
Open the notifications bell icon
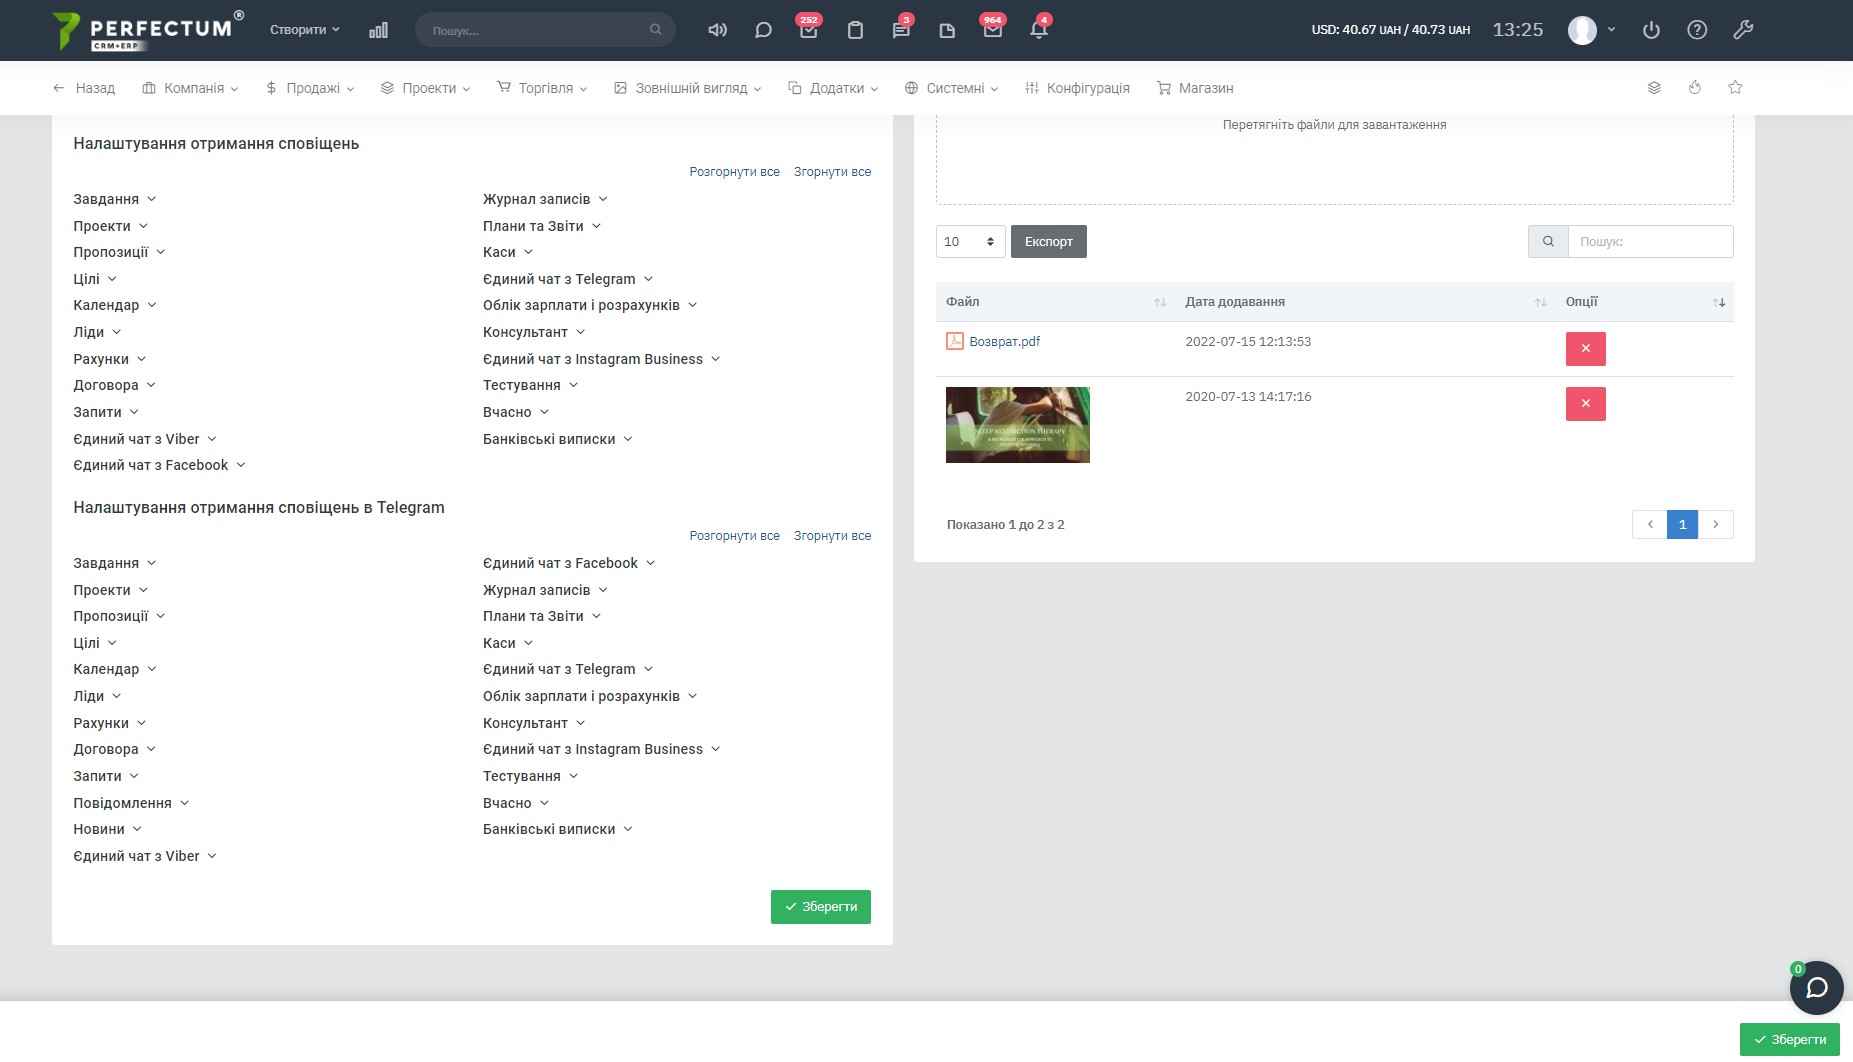pyautogui.click(x=1038, y=30)
